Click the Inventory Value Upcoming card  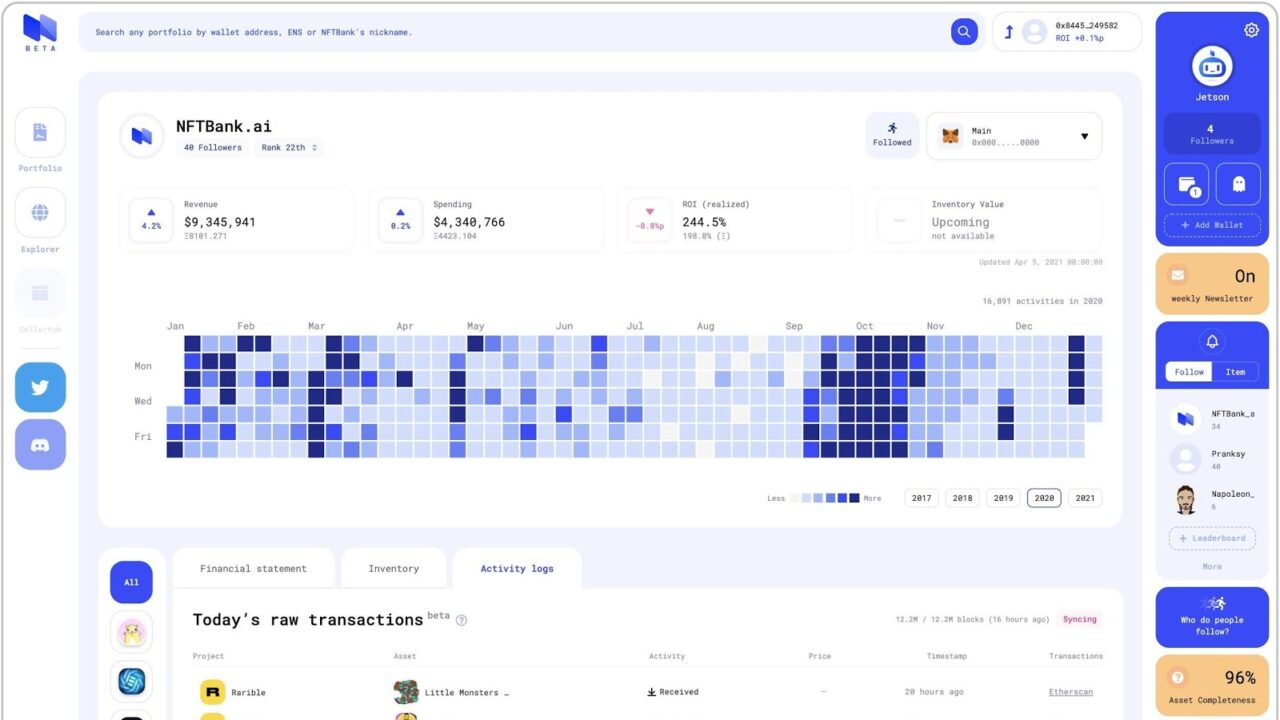click(x=984, y=220)
